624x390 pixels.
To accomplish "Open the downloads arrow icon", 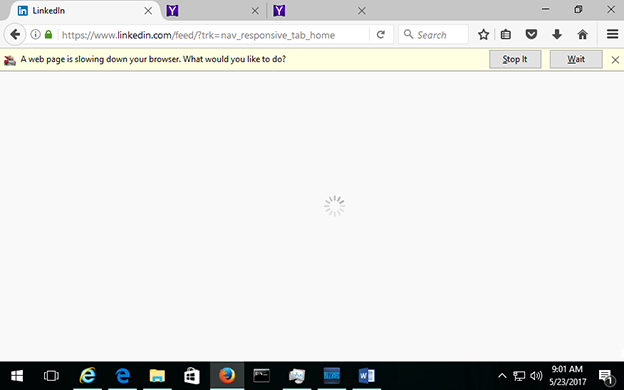I will pos(557,35).
